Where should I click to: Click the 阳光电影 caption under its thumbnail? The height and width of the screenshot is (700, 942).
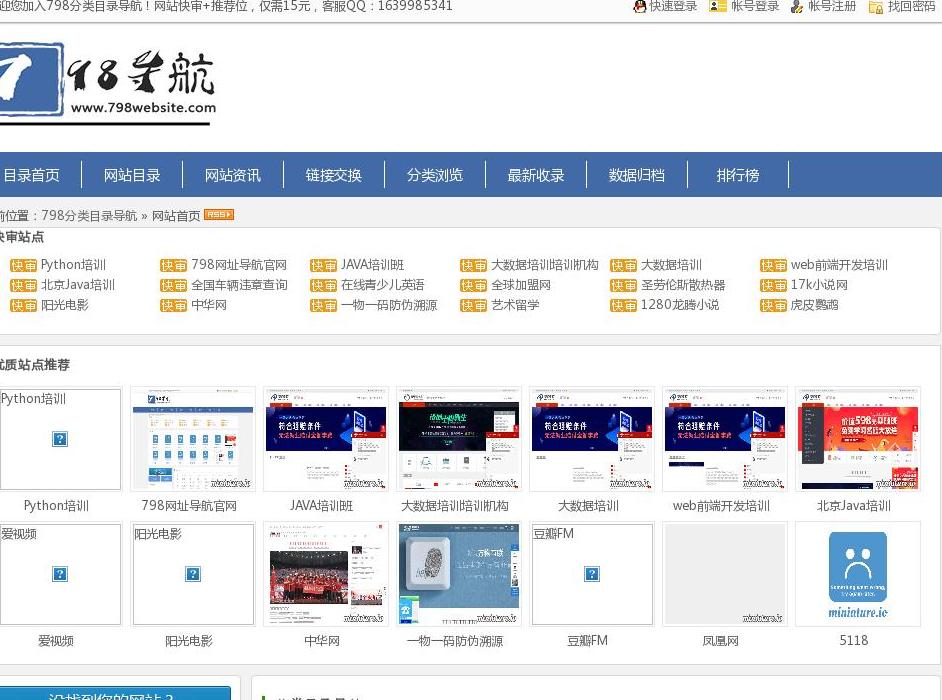(x=189, y=641)
